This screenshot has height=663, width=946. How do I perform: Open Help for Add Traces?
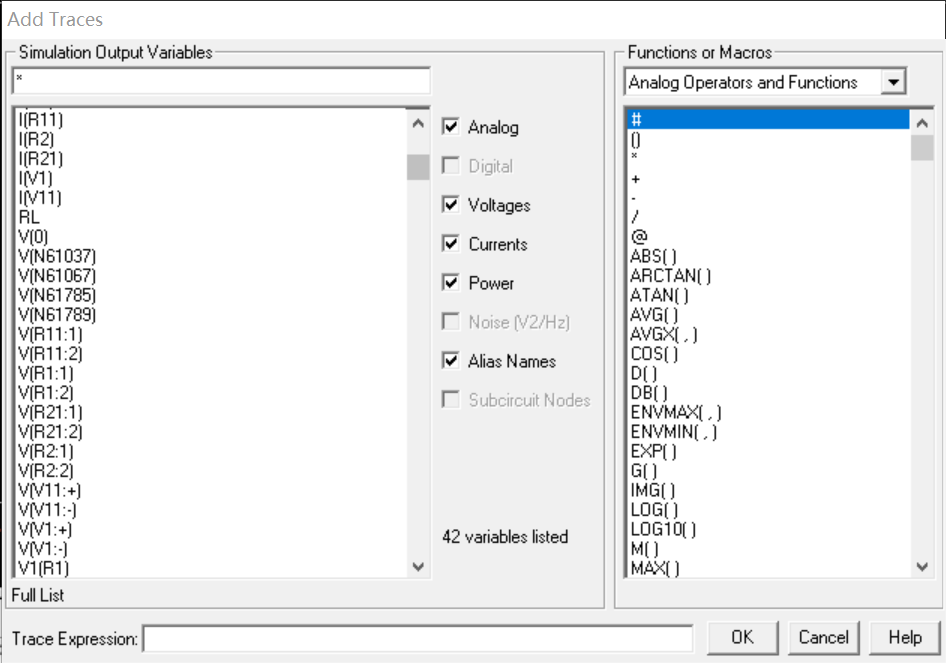pos(904,638)
